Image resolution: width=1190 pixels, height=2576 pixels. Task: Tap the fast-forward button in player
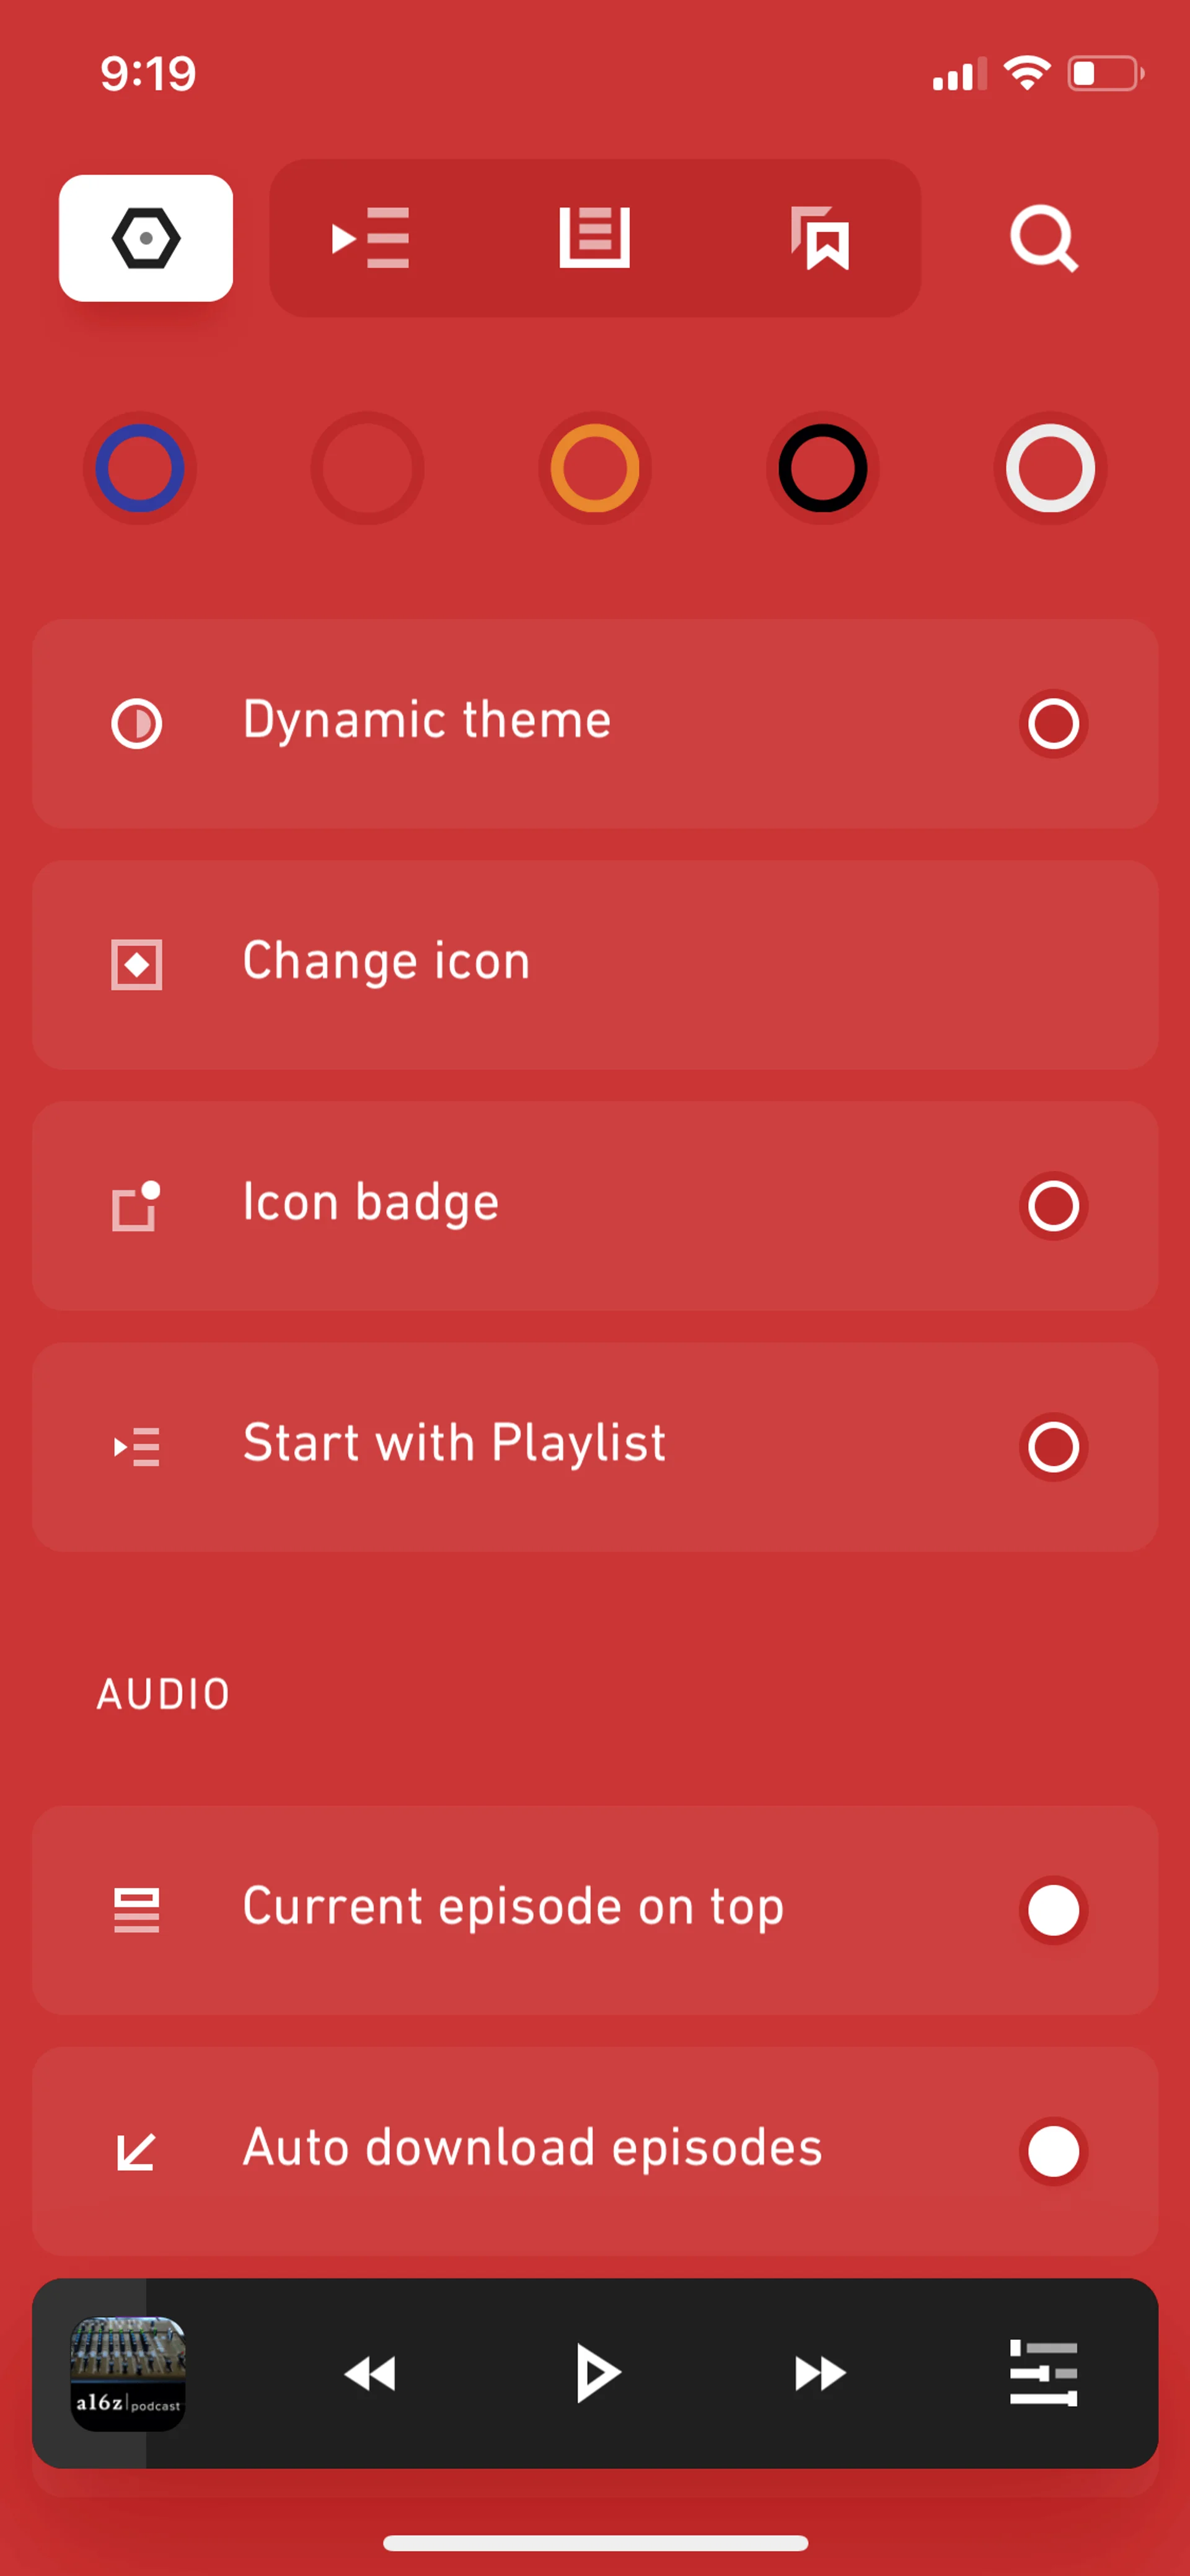[820, 2372]
